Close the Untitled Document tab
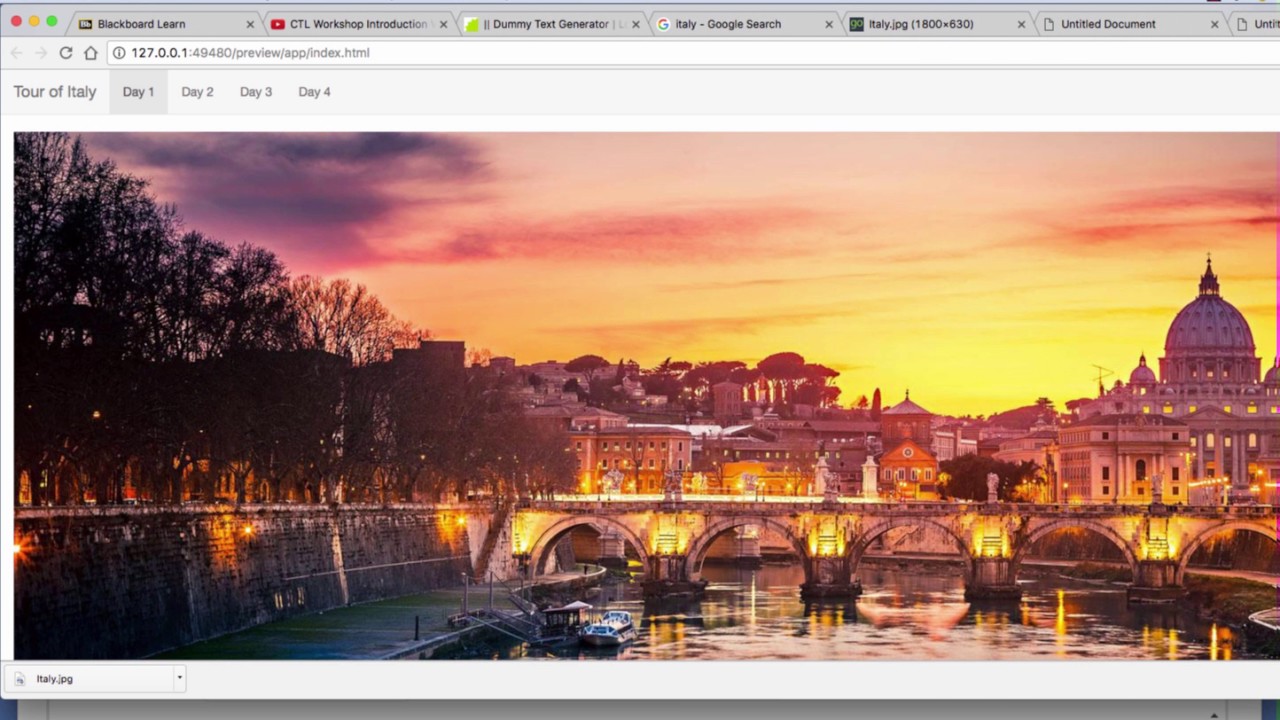Image resolution: width=1280 pixels, height=720 pixels. (x=1214, y=24)
